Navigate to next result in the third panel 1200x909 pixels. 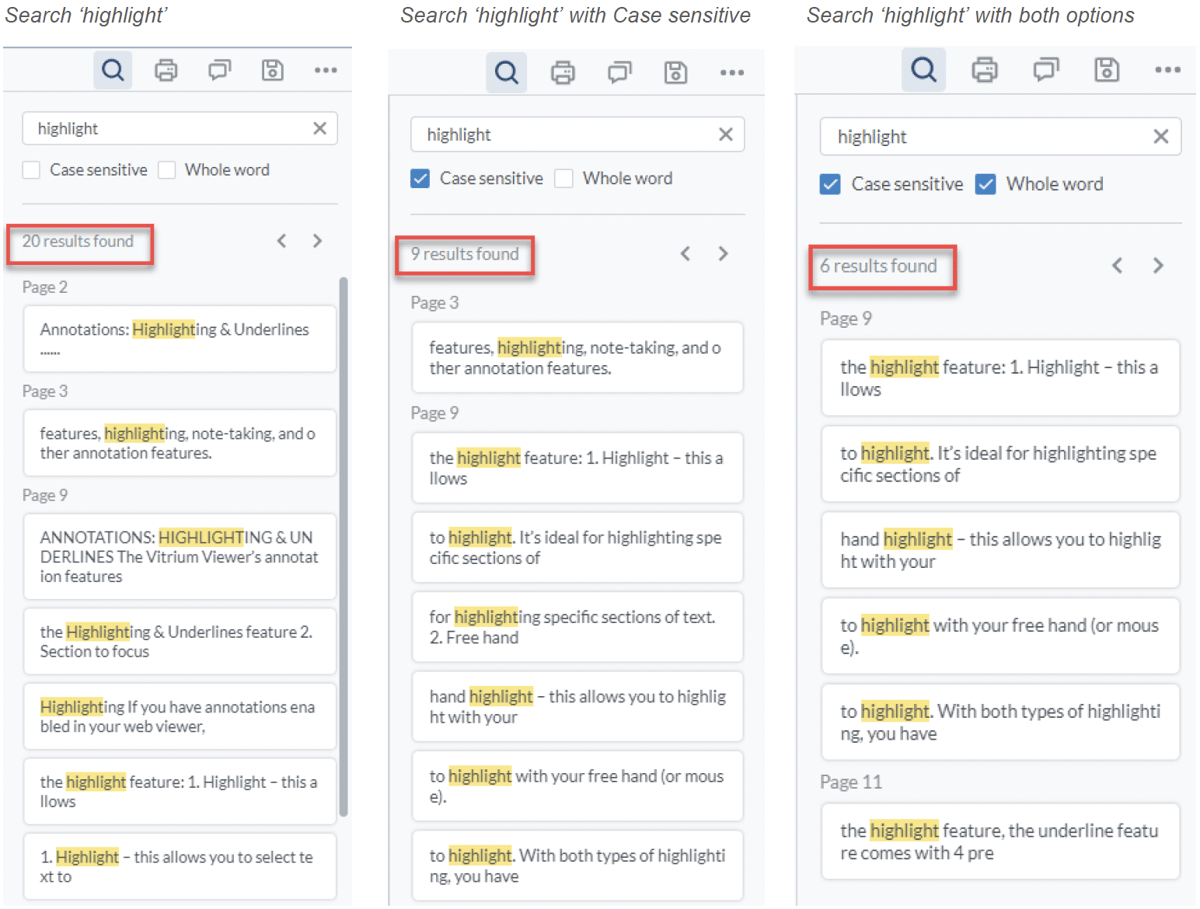coord(1158,265)
